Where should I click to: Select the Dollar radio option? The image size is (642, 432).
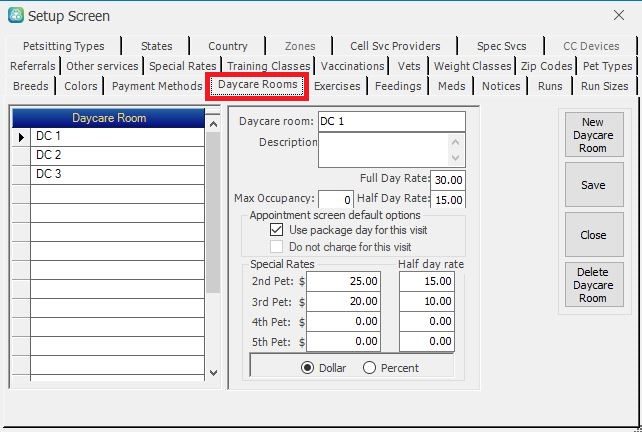pyautogui.click(x=308, y=367)
